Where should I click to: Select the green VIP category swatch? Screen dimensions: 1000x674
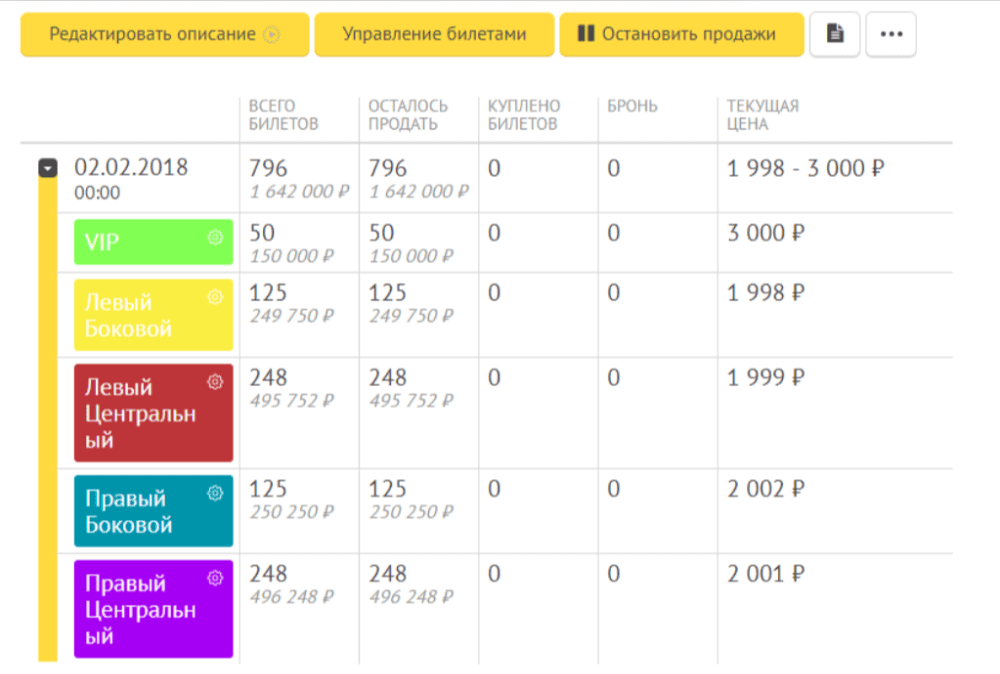(x=153, y=242)
